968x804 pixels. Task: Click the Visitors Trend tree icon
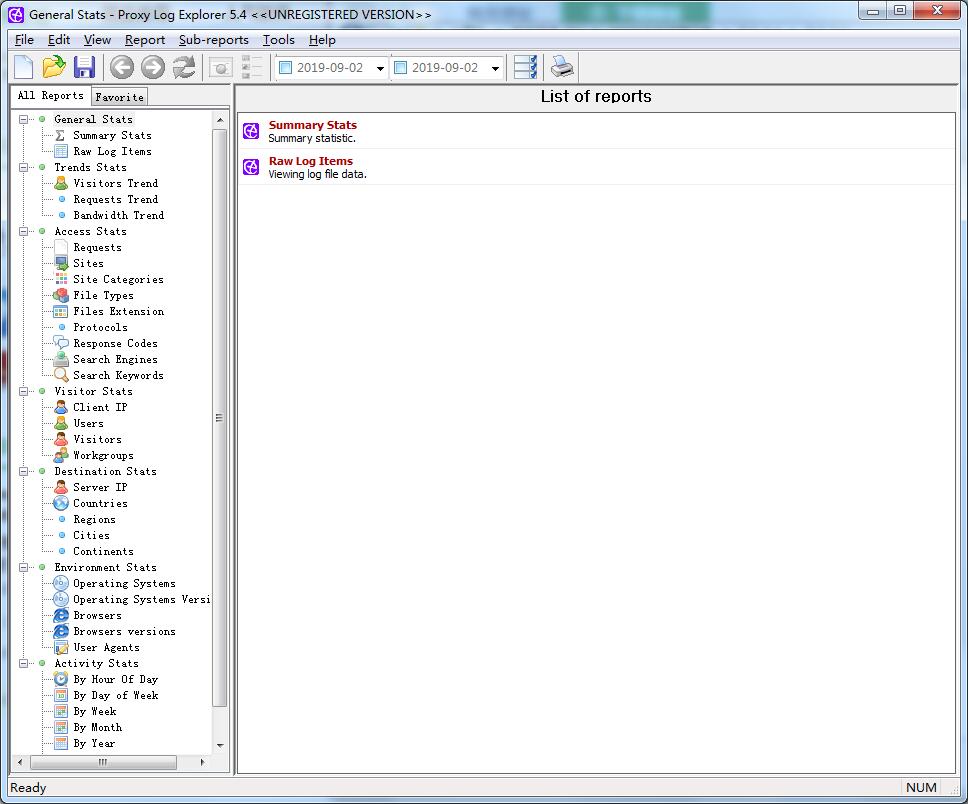[61, 183]
